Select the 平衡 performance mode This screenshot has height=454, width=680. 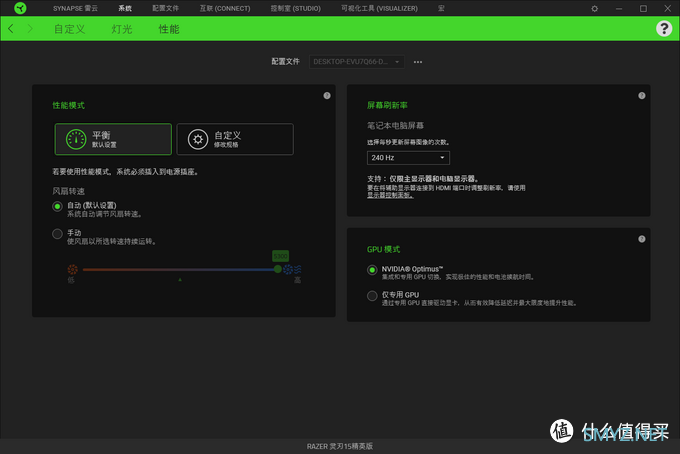[113, 139]
